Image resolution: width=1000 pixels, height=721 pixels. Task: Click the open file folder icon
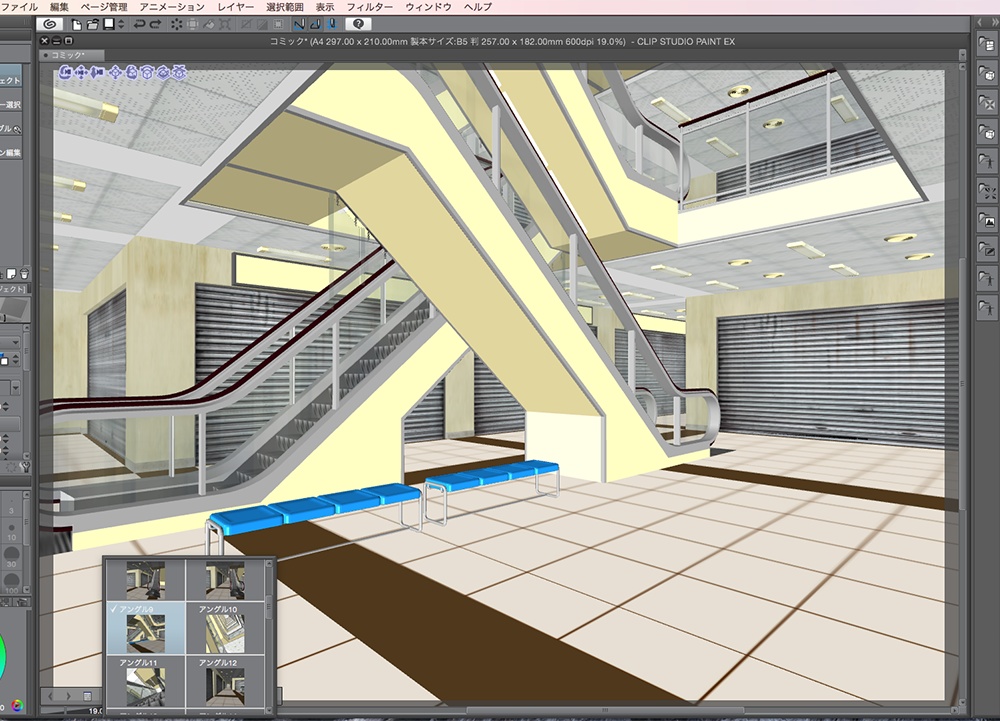click(92, 23)
